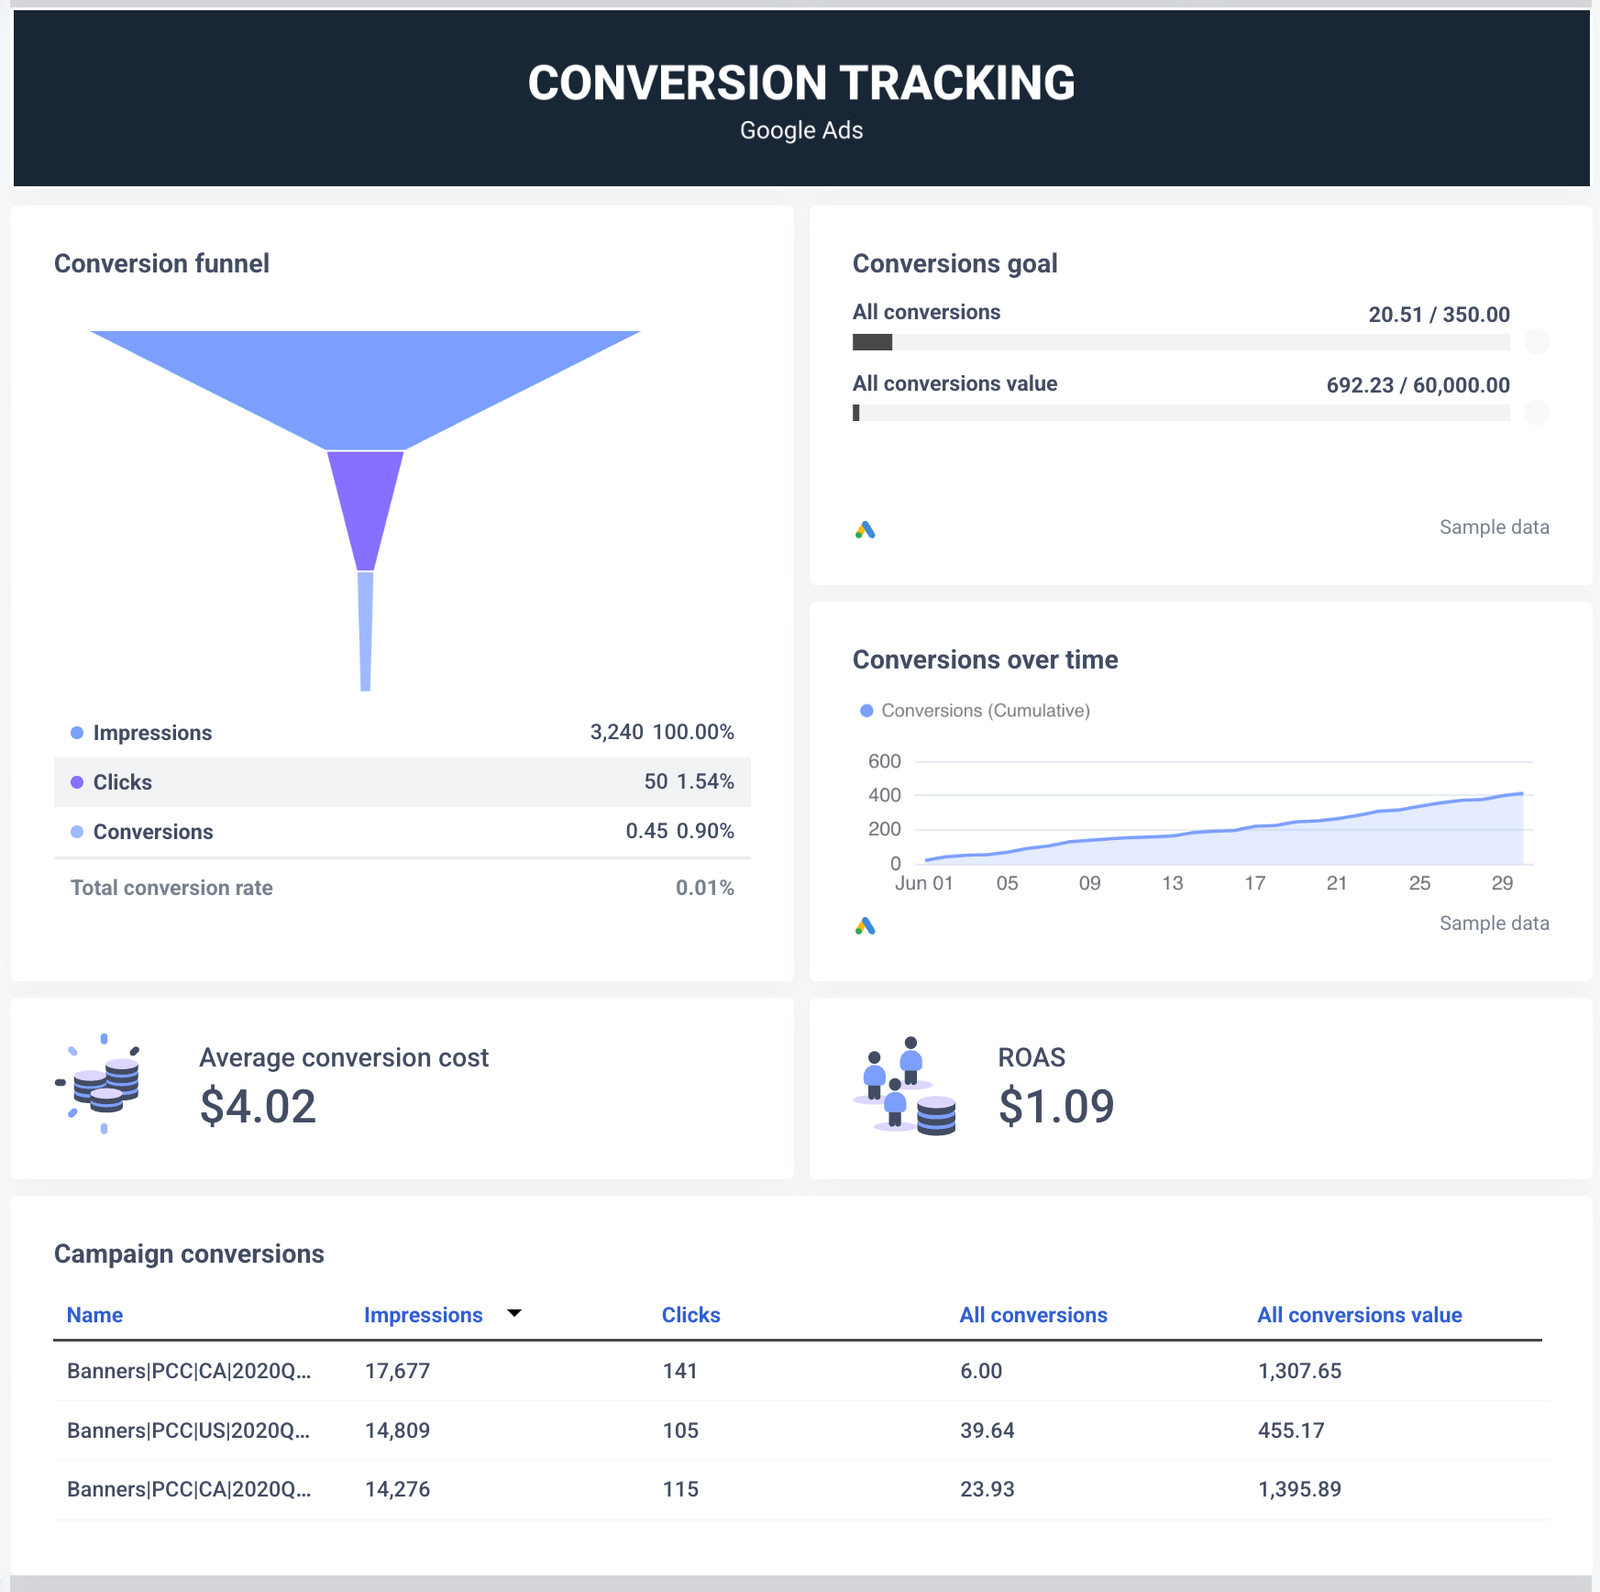This screenshot has width=1600, height=1592.
Task: Sort campaign table by Name column
Action: pos(95,1315)
